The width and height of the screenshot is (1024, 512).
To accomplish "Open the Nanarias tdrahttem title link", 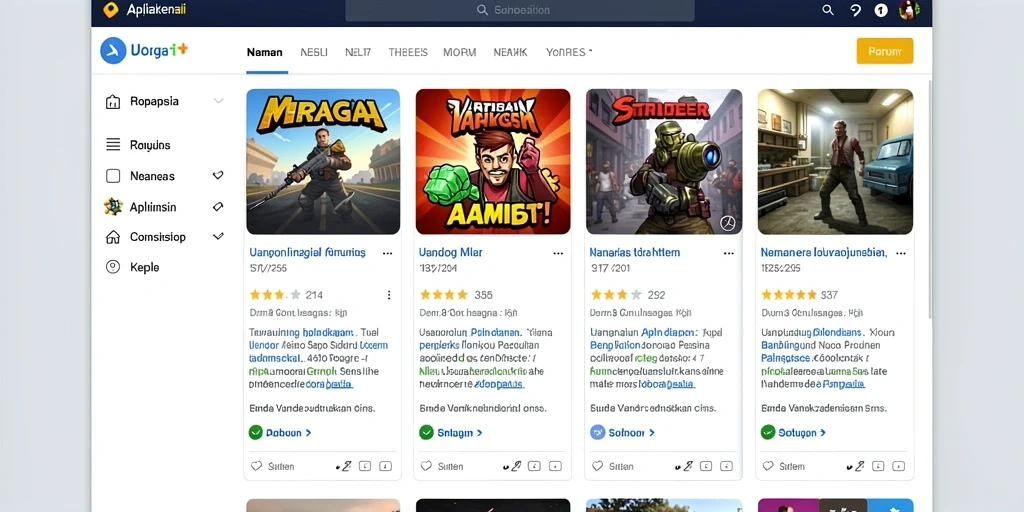I will (635, 252).
